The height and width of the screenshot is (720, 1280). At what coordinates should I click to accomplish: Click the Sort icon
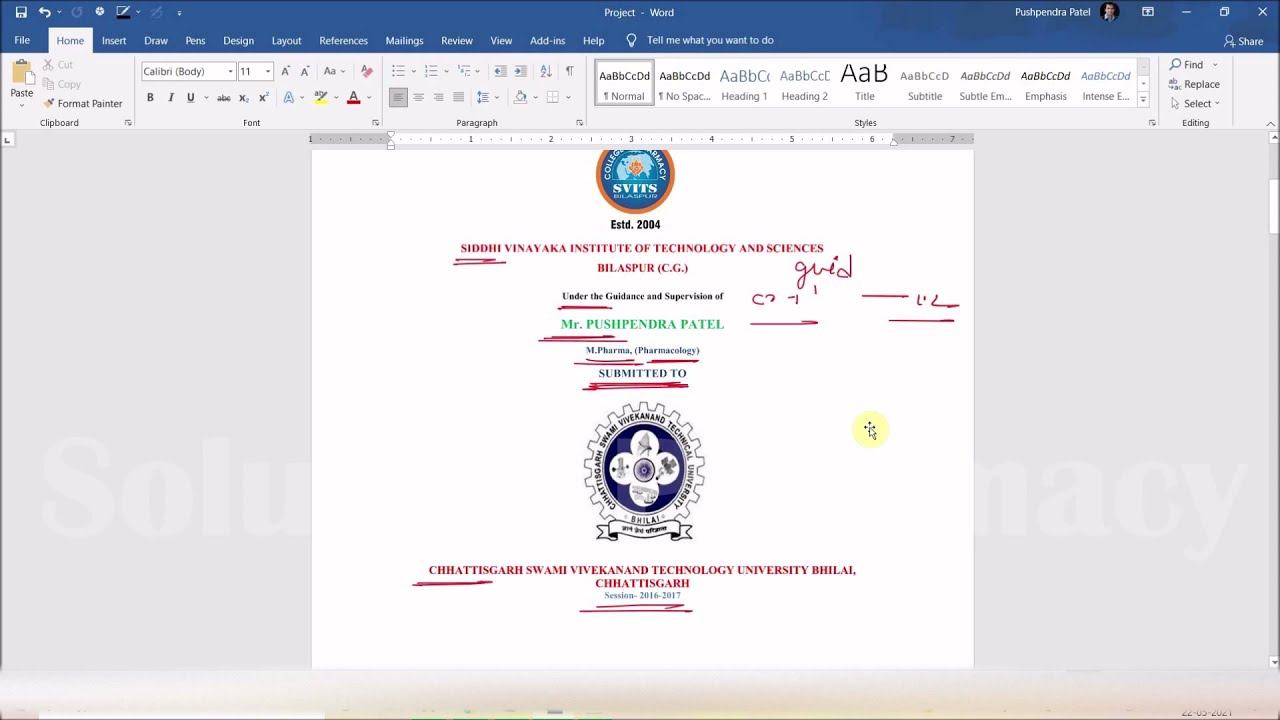546,71
